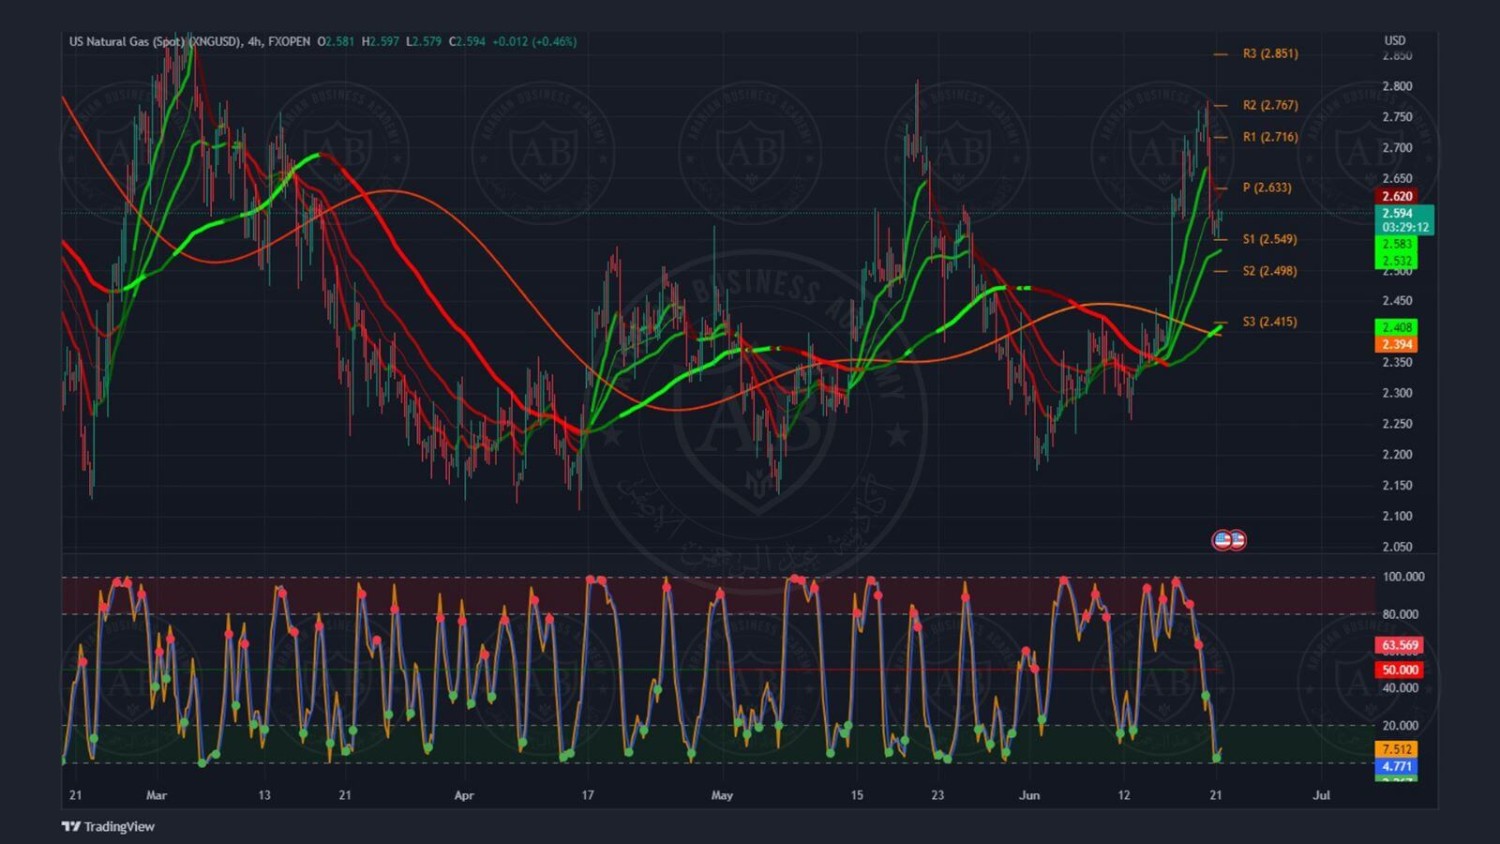Click the open value O2.581 in header
This screenshot has height=844, width=1500.
click(335, 41)
